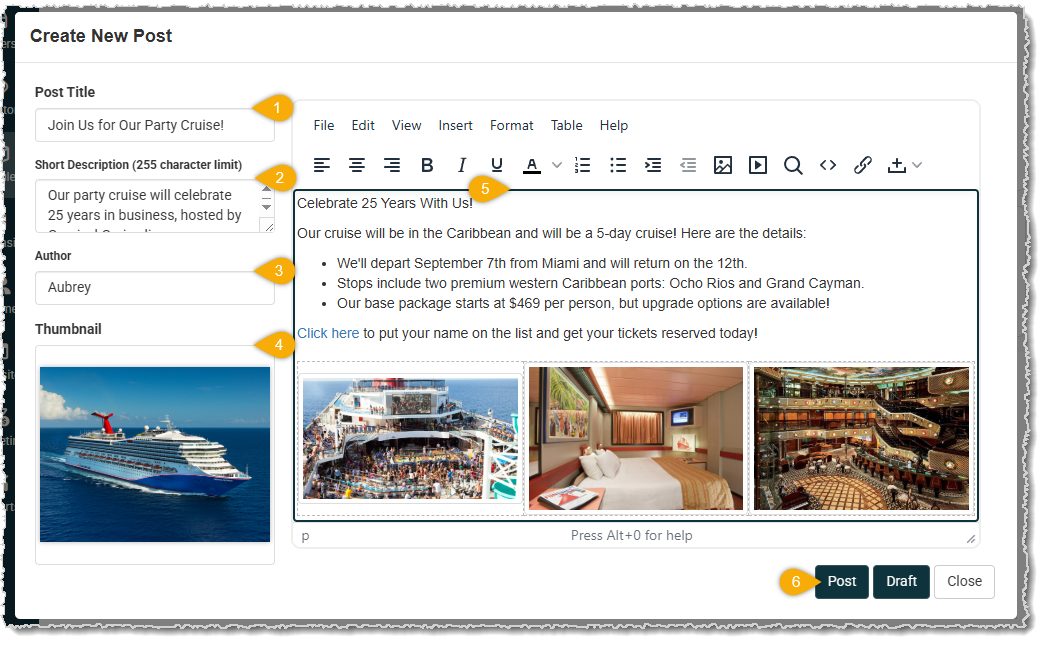
Task: Toggle bold formatting
Action: pos(427,165)
